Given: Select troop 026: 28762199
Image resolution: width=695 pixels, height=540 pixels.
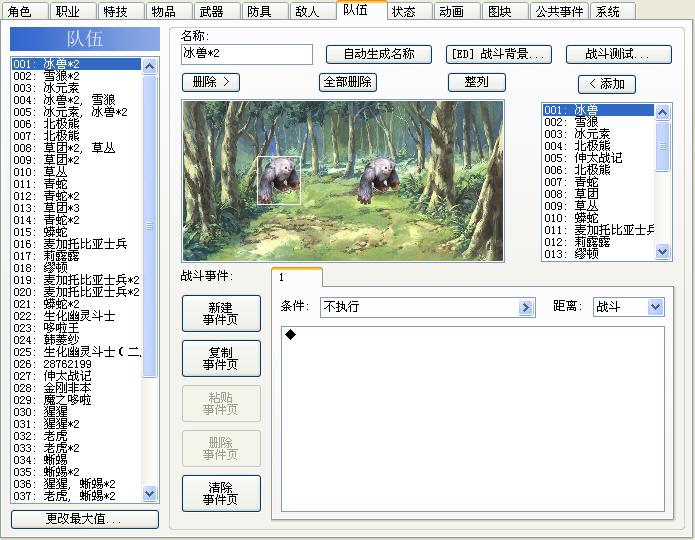Looking at the screenshot, I should point(76,364).
